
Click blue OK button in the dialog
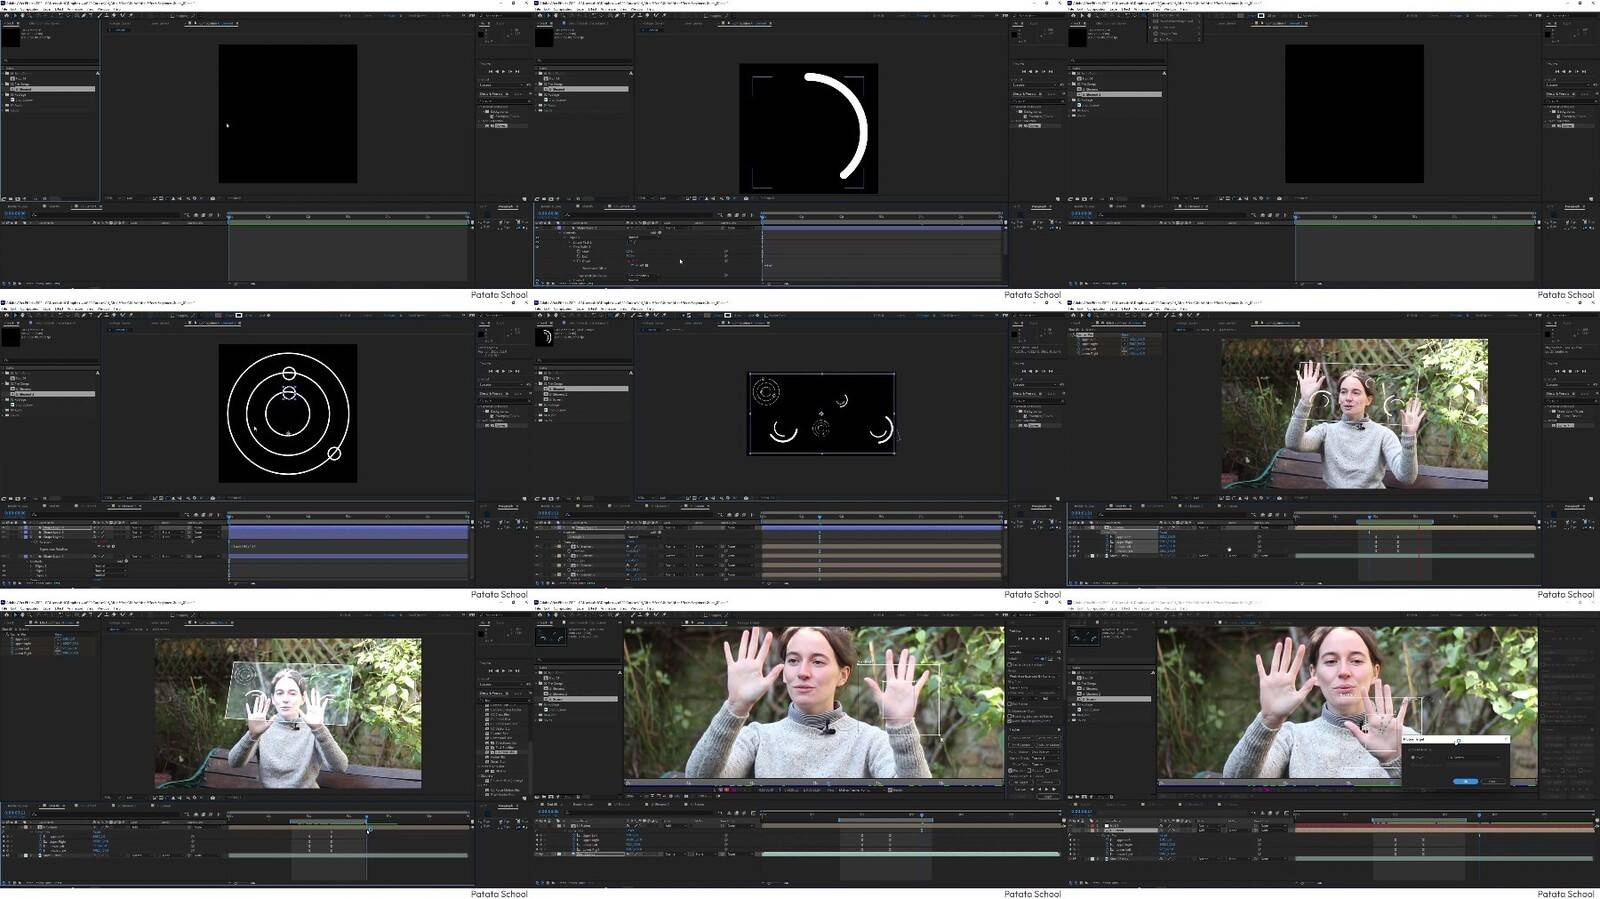pyautogui.click(x=1465, y=781)
